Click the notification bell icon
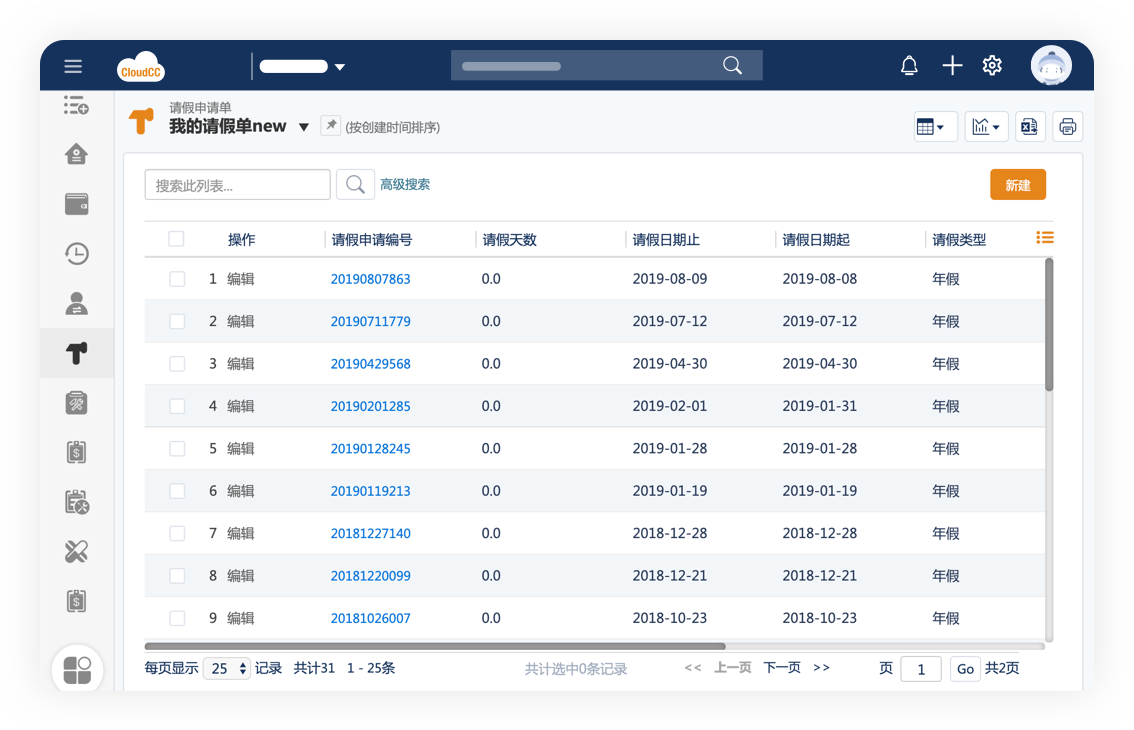Viewport: 1134px width, 730px height. (909, 66)
